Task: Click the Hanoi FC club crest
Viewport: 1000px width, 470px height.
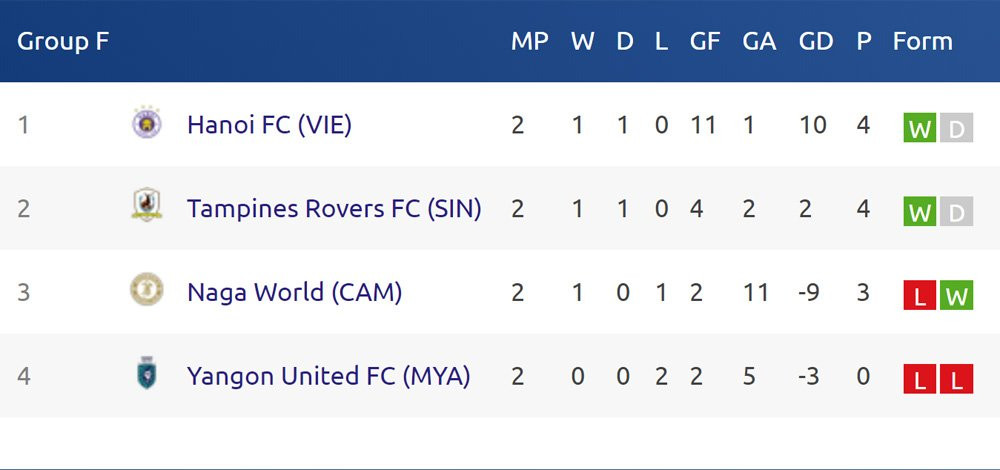Action: coord(147,124)
